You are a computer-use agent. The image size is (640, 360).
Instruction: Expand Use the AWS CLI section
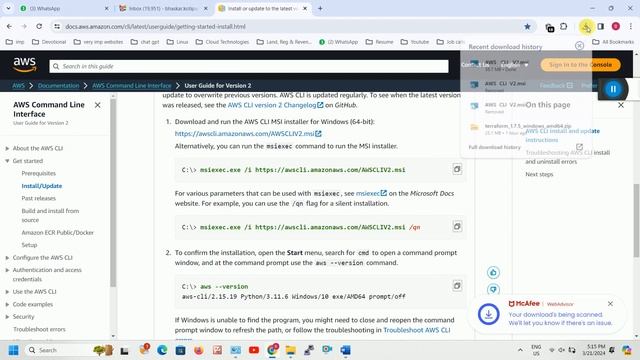click(7, 292)
